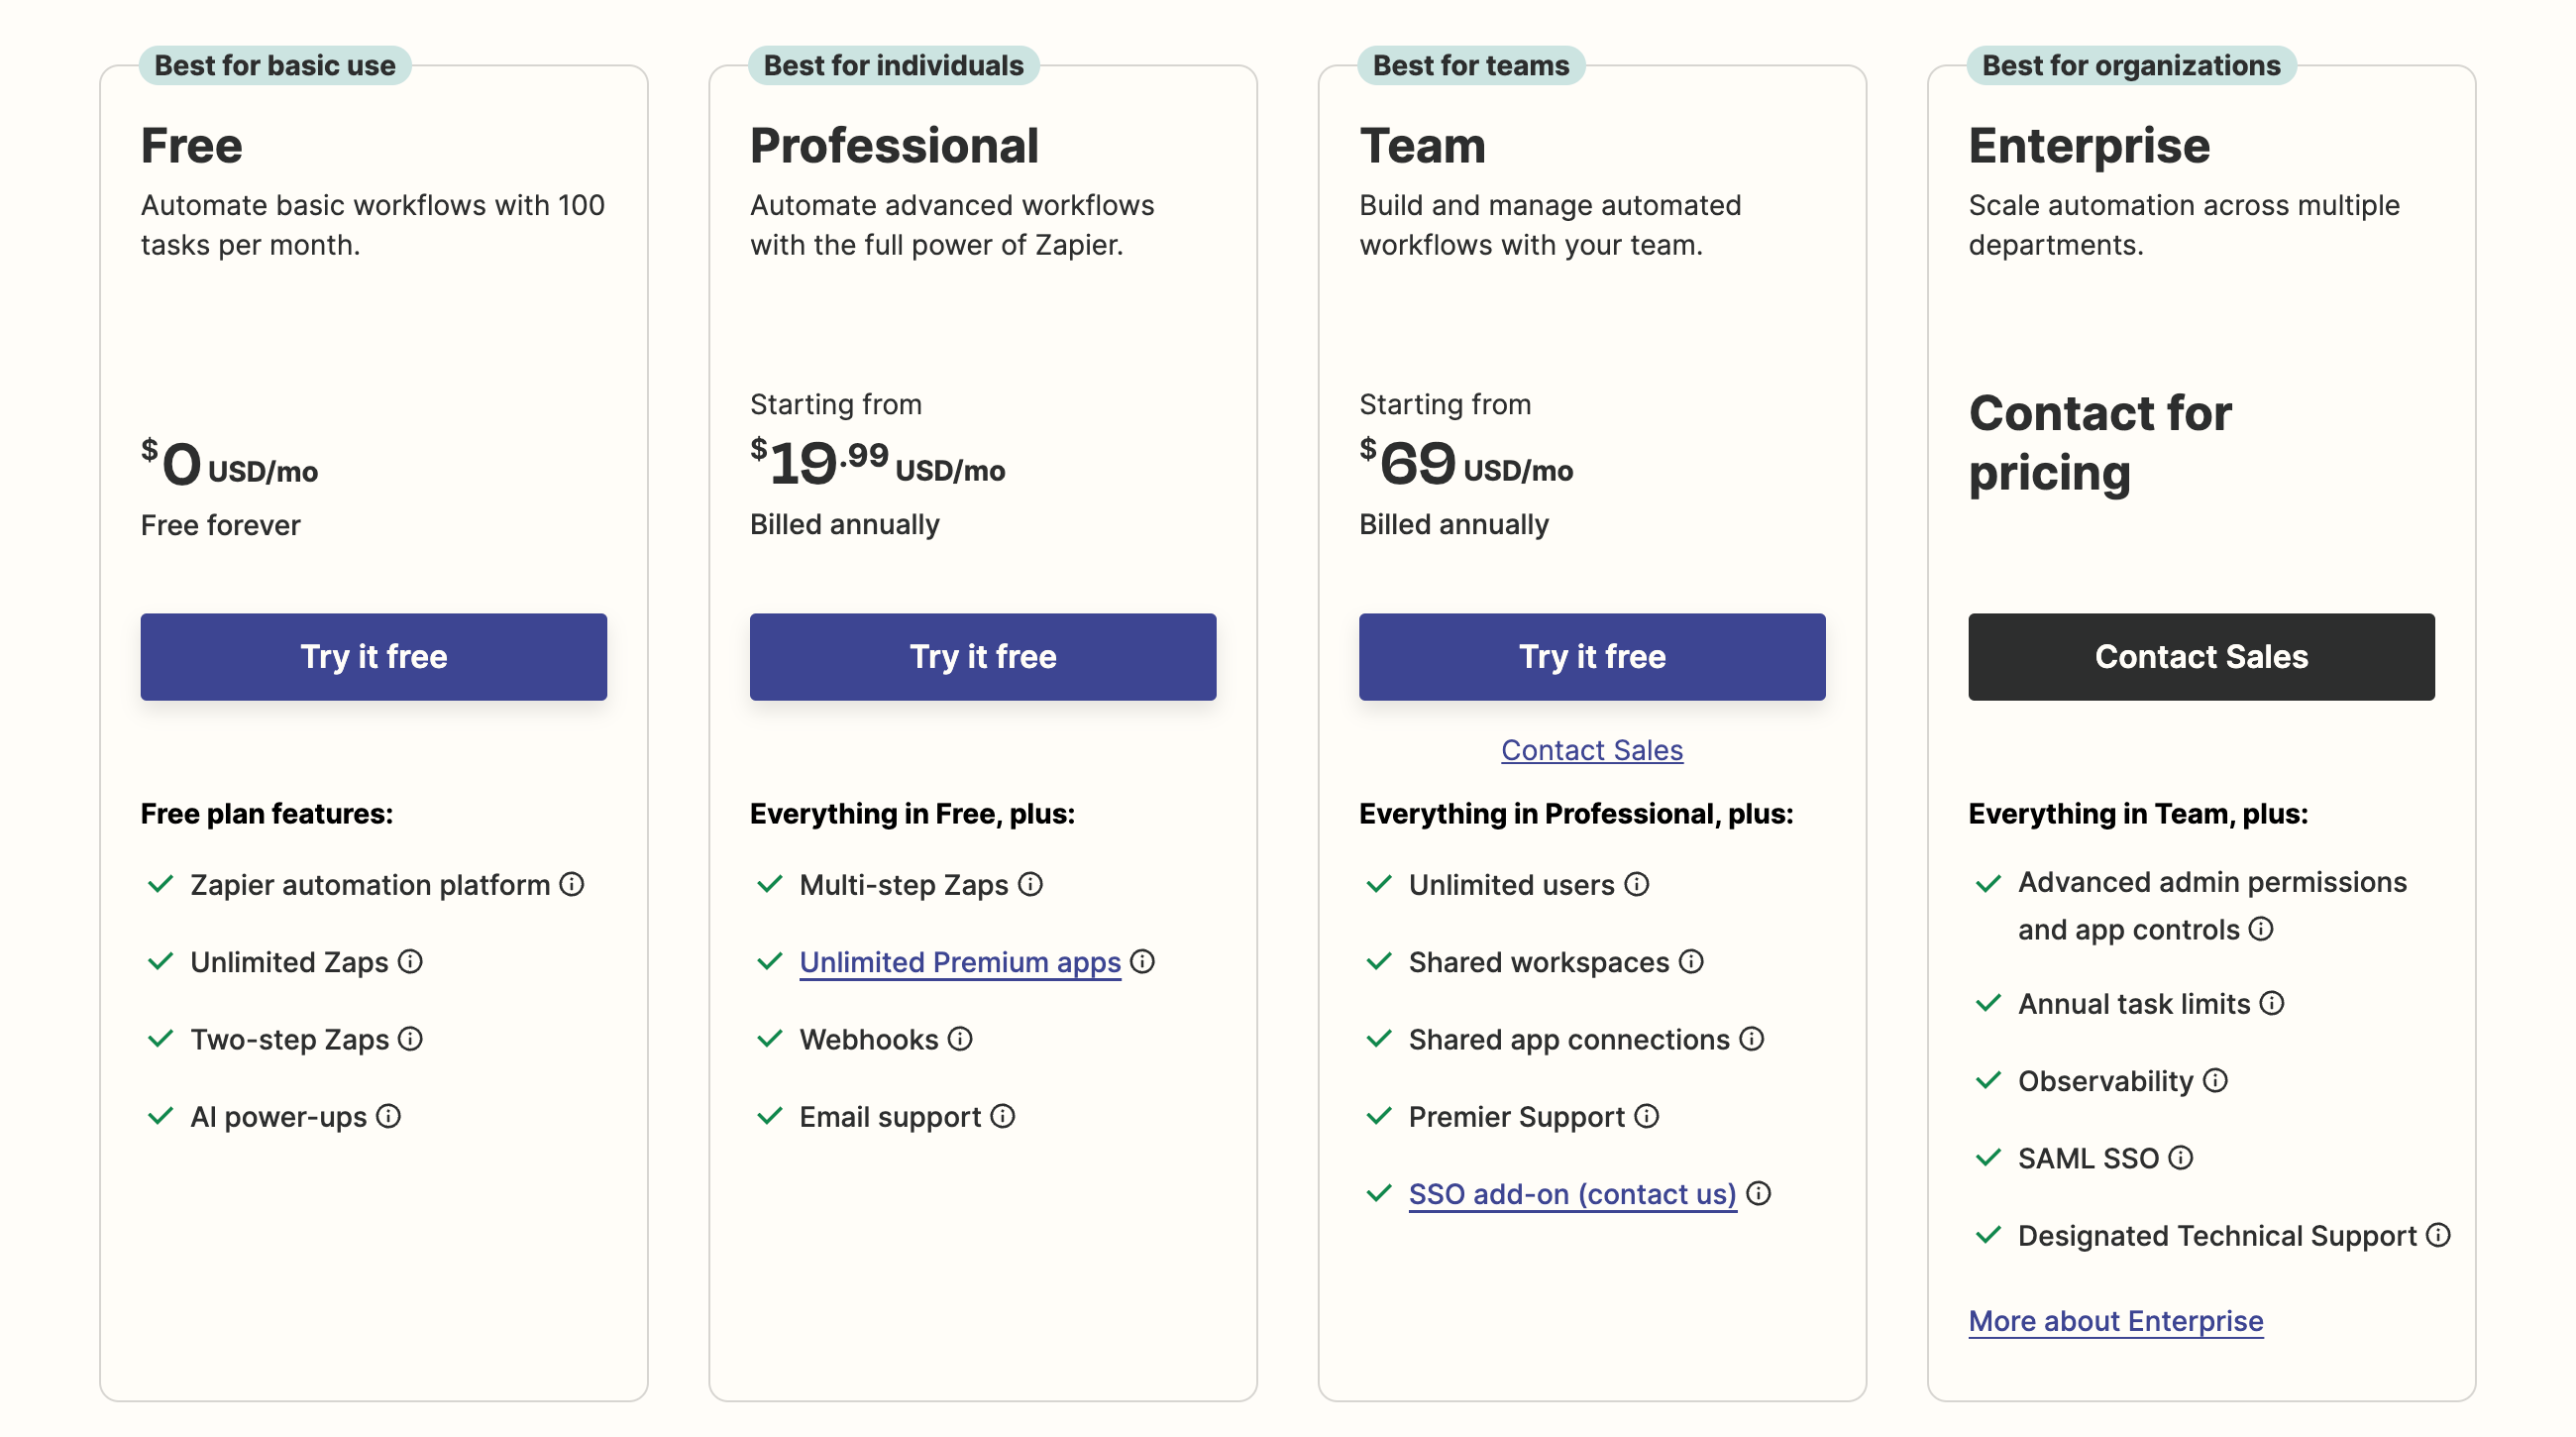Image resolution: width=2576 pixels, height=1437 pixels.
Task: View details about AI power-ups
Action: (388, 1116)
